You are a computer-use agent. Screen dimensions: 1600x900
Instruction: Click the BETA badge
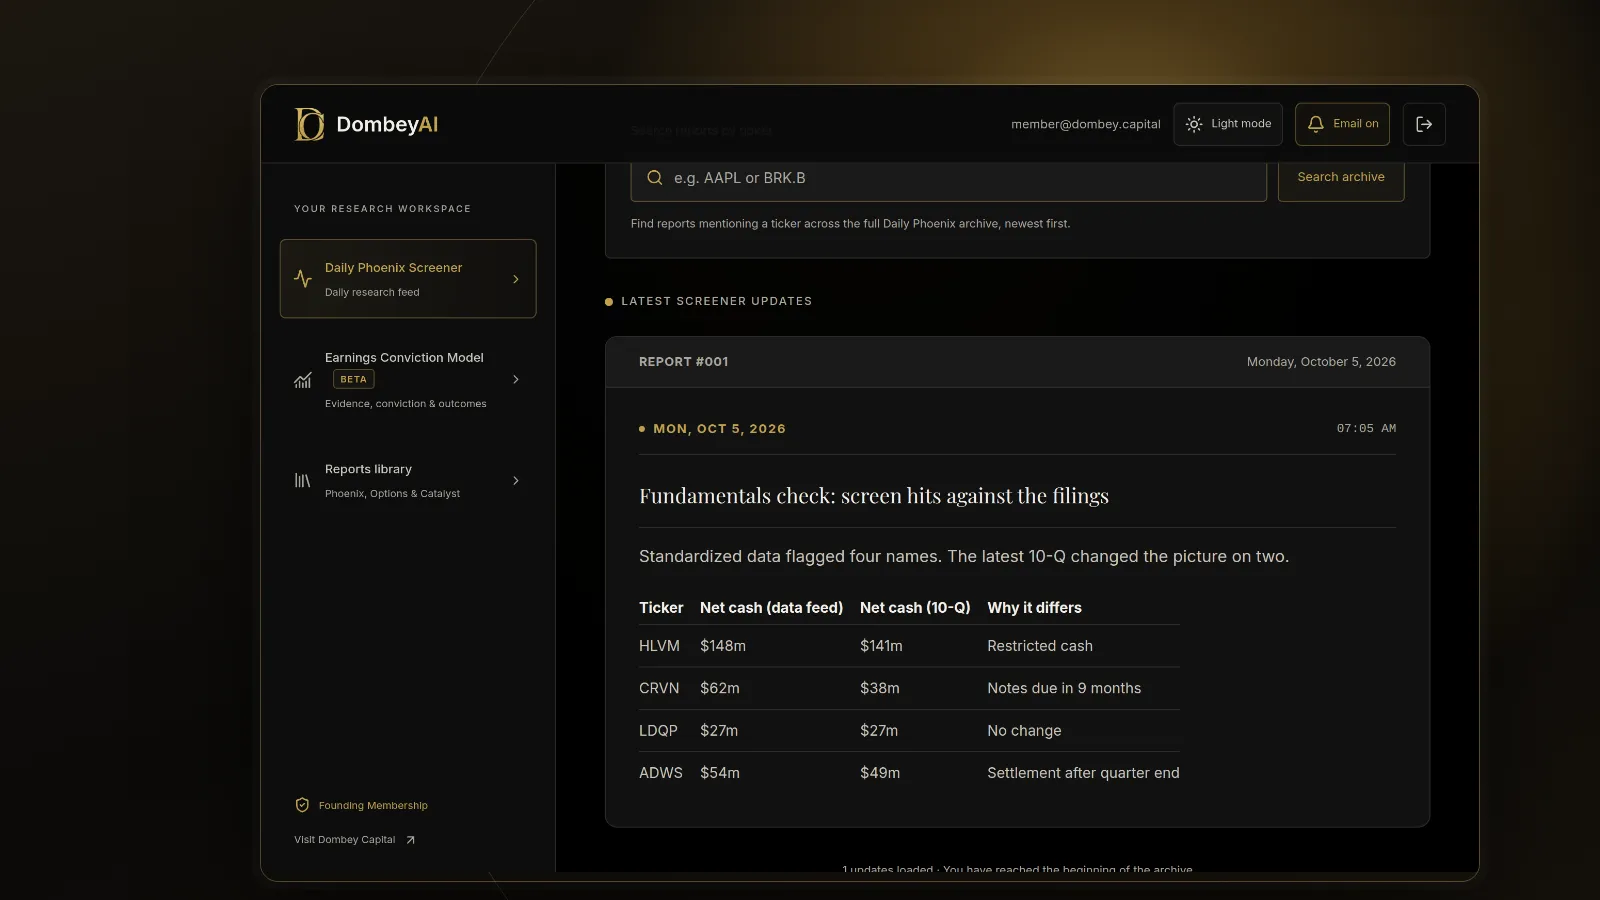[x=353, y=380]
